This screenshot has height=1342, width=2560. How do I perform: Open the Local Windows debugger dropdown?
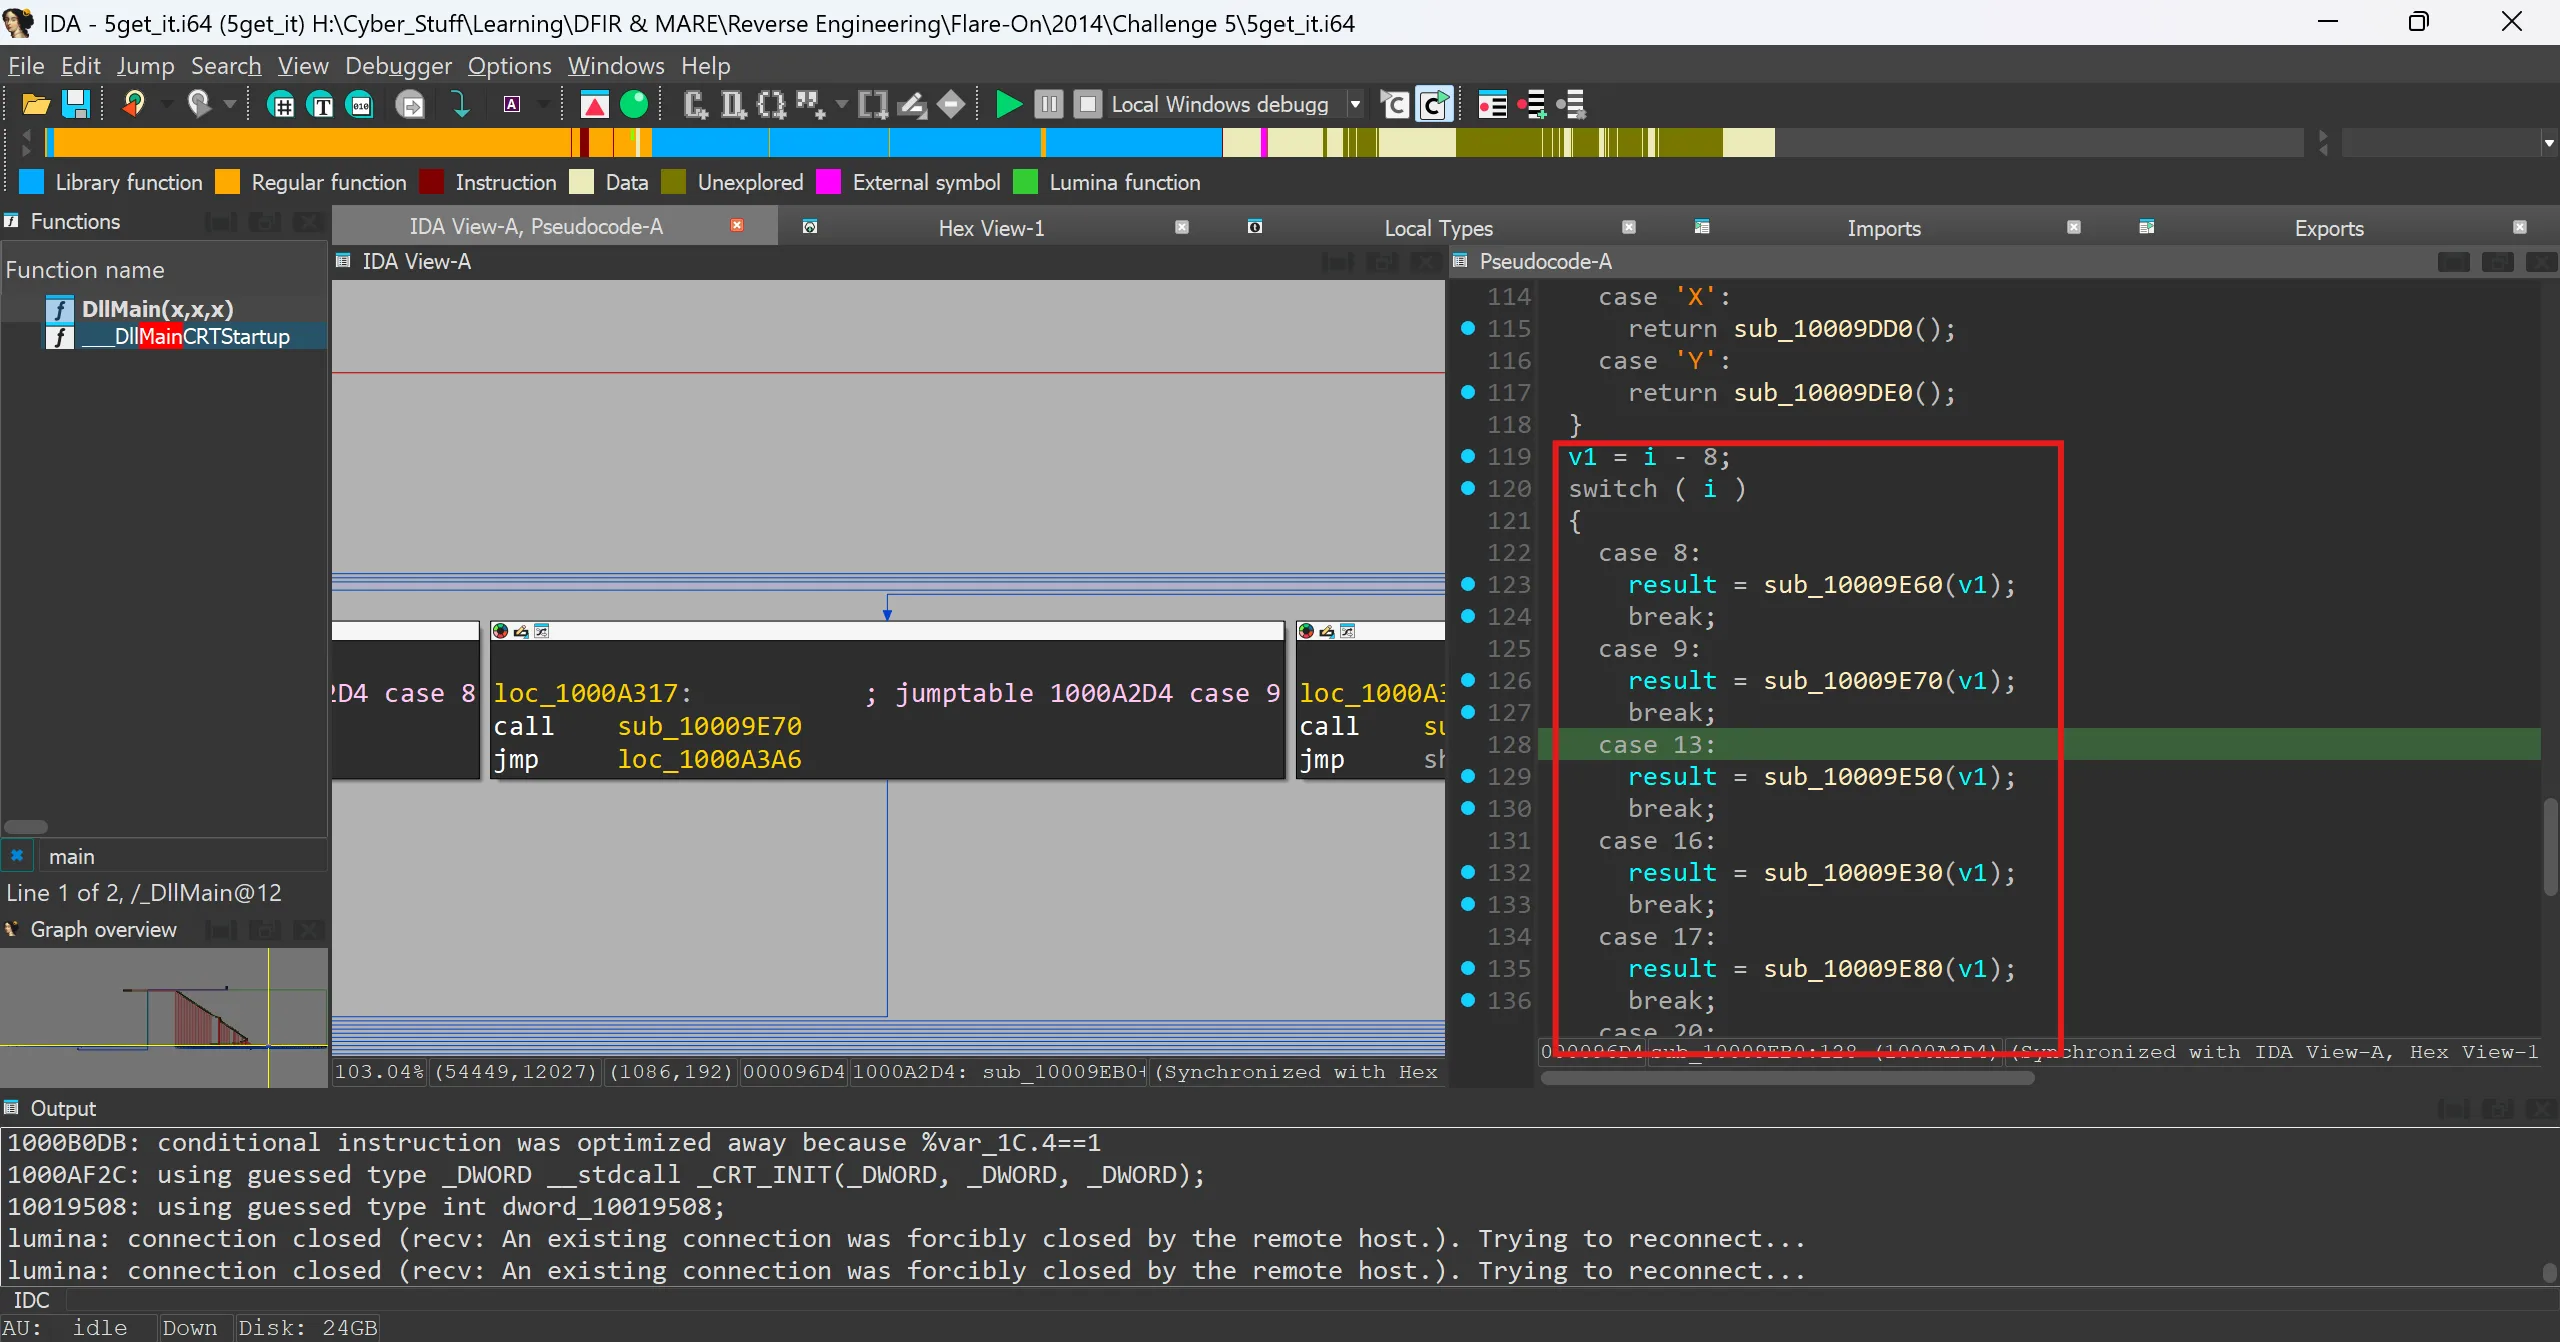[x=1355, y=104]
